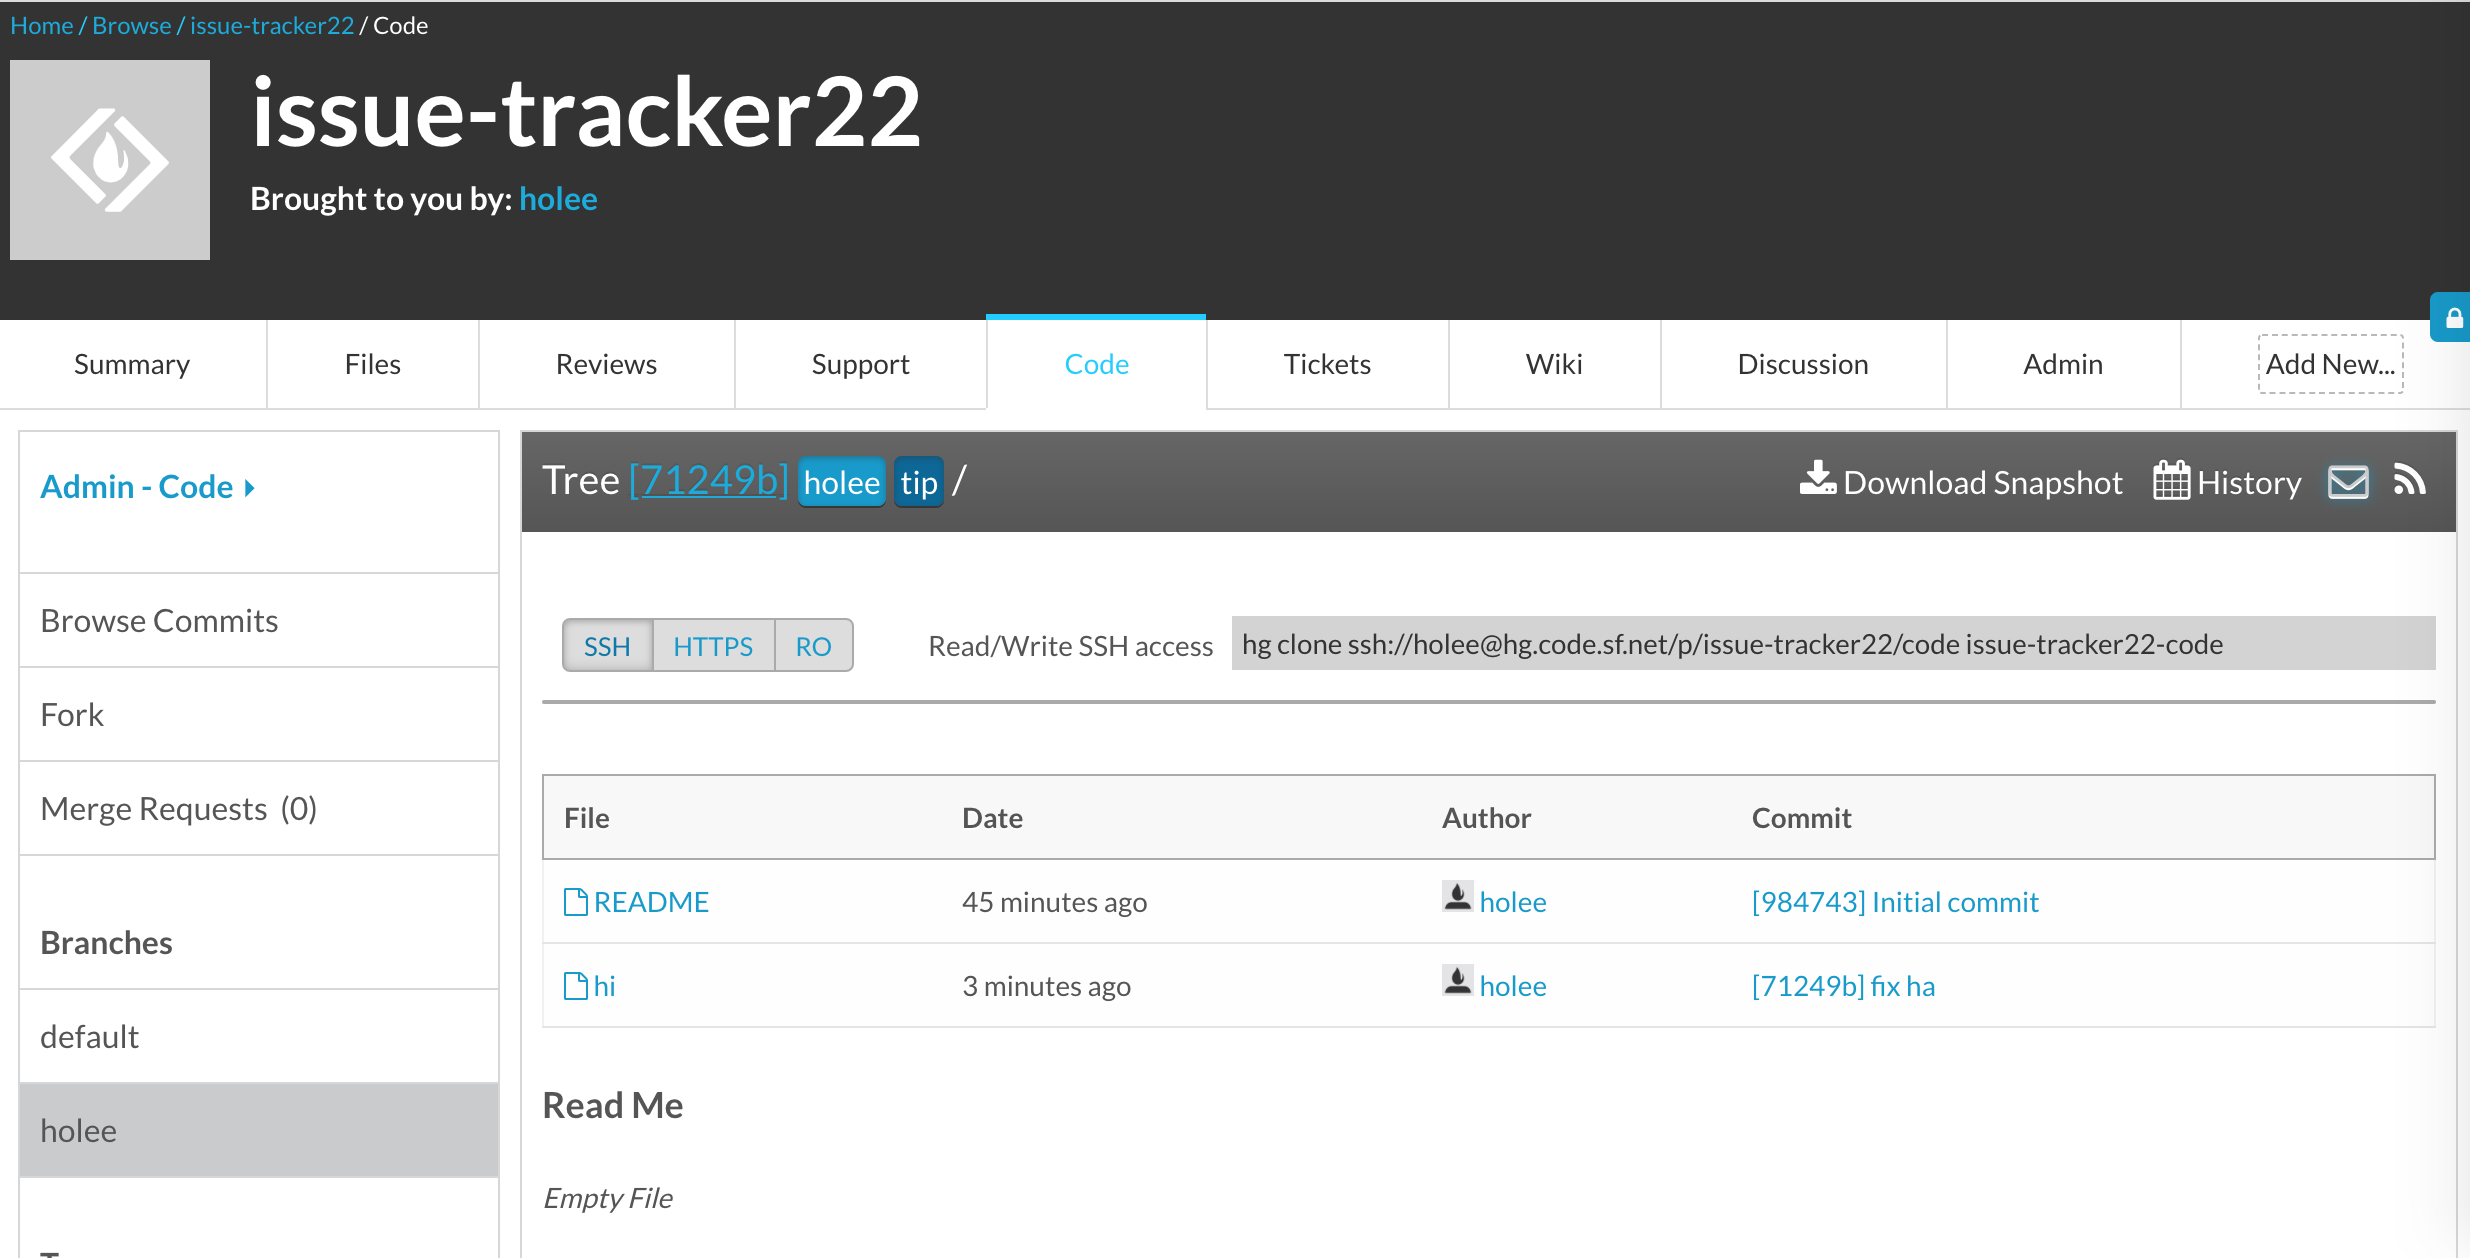Switch to the Wiki tab

point(1553,364)
